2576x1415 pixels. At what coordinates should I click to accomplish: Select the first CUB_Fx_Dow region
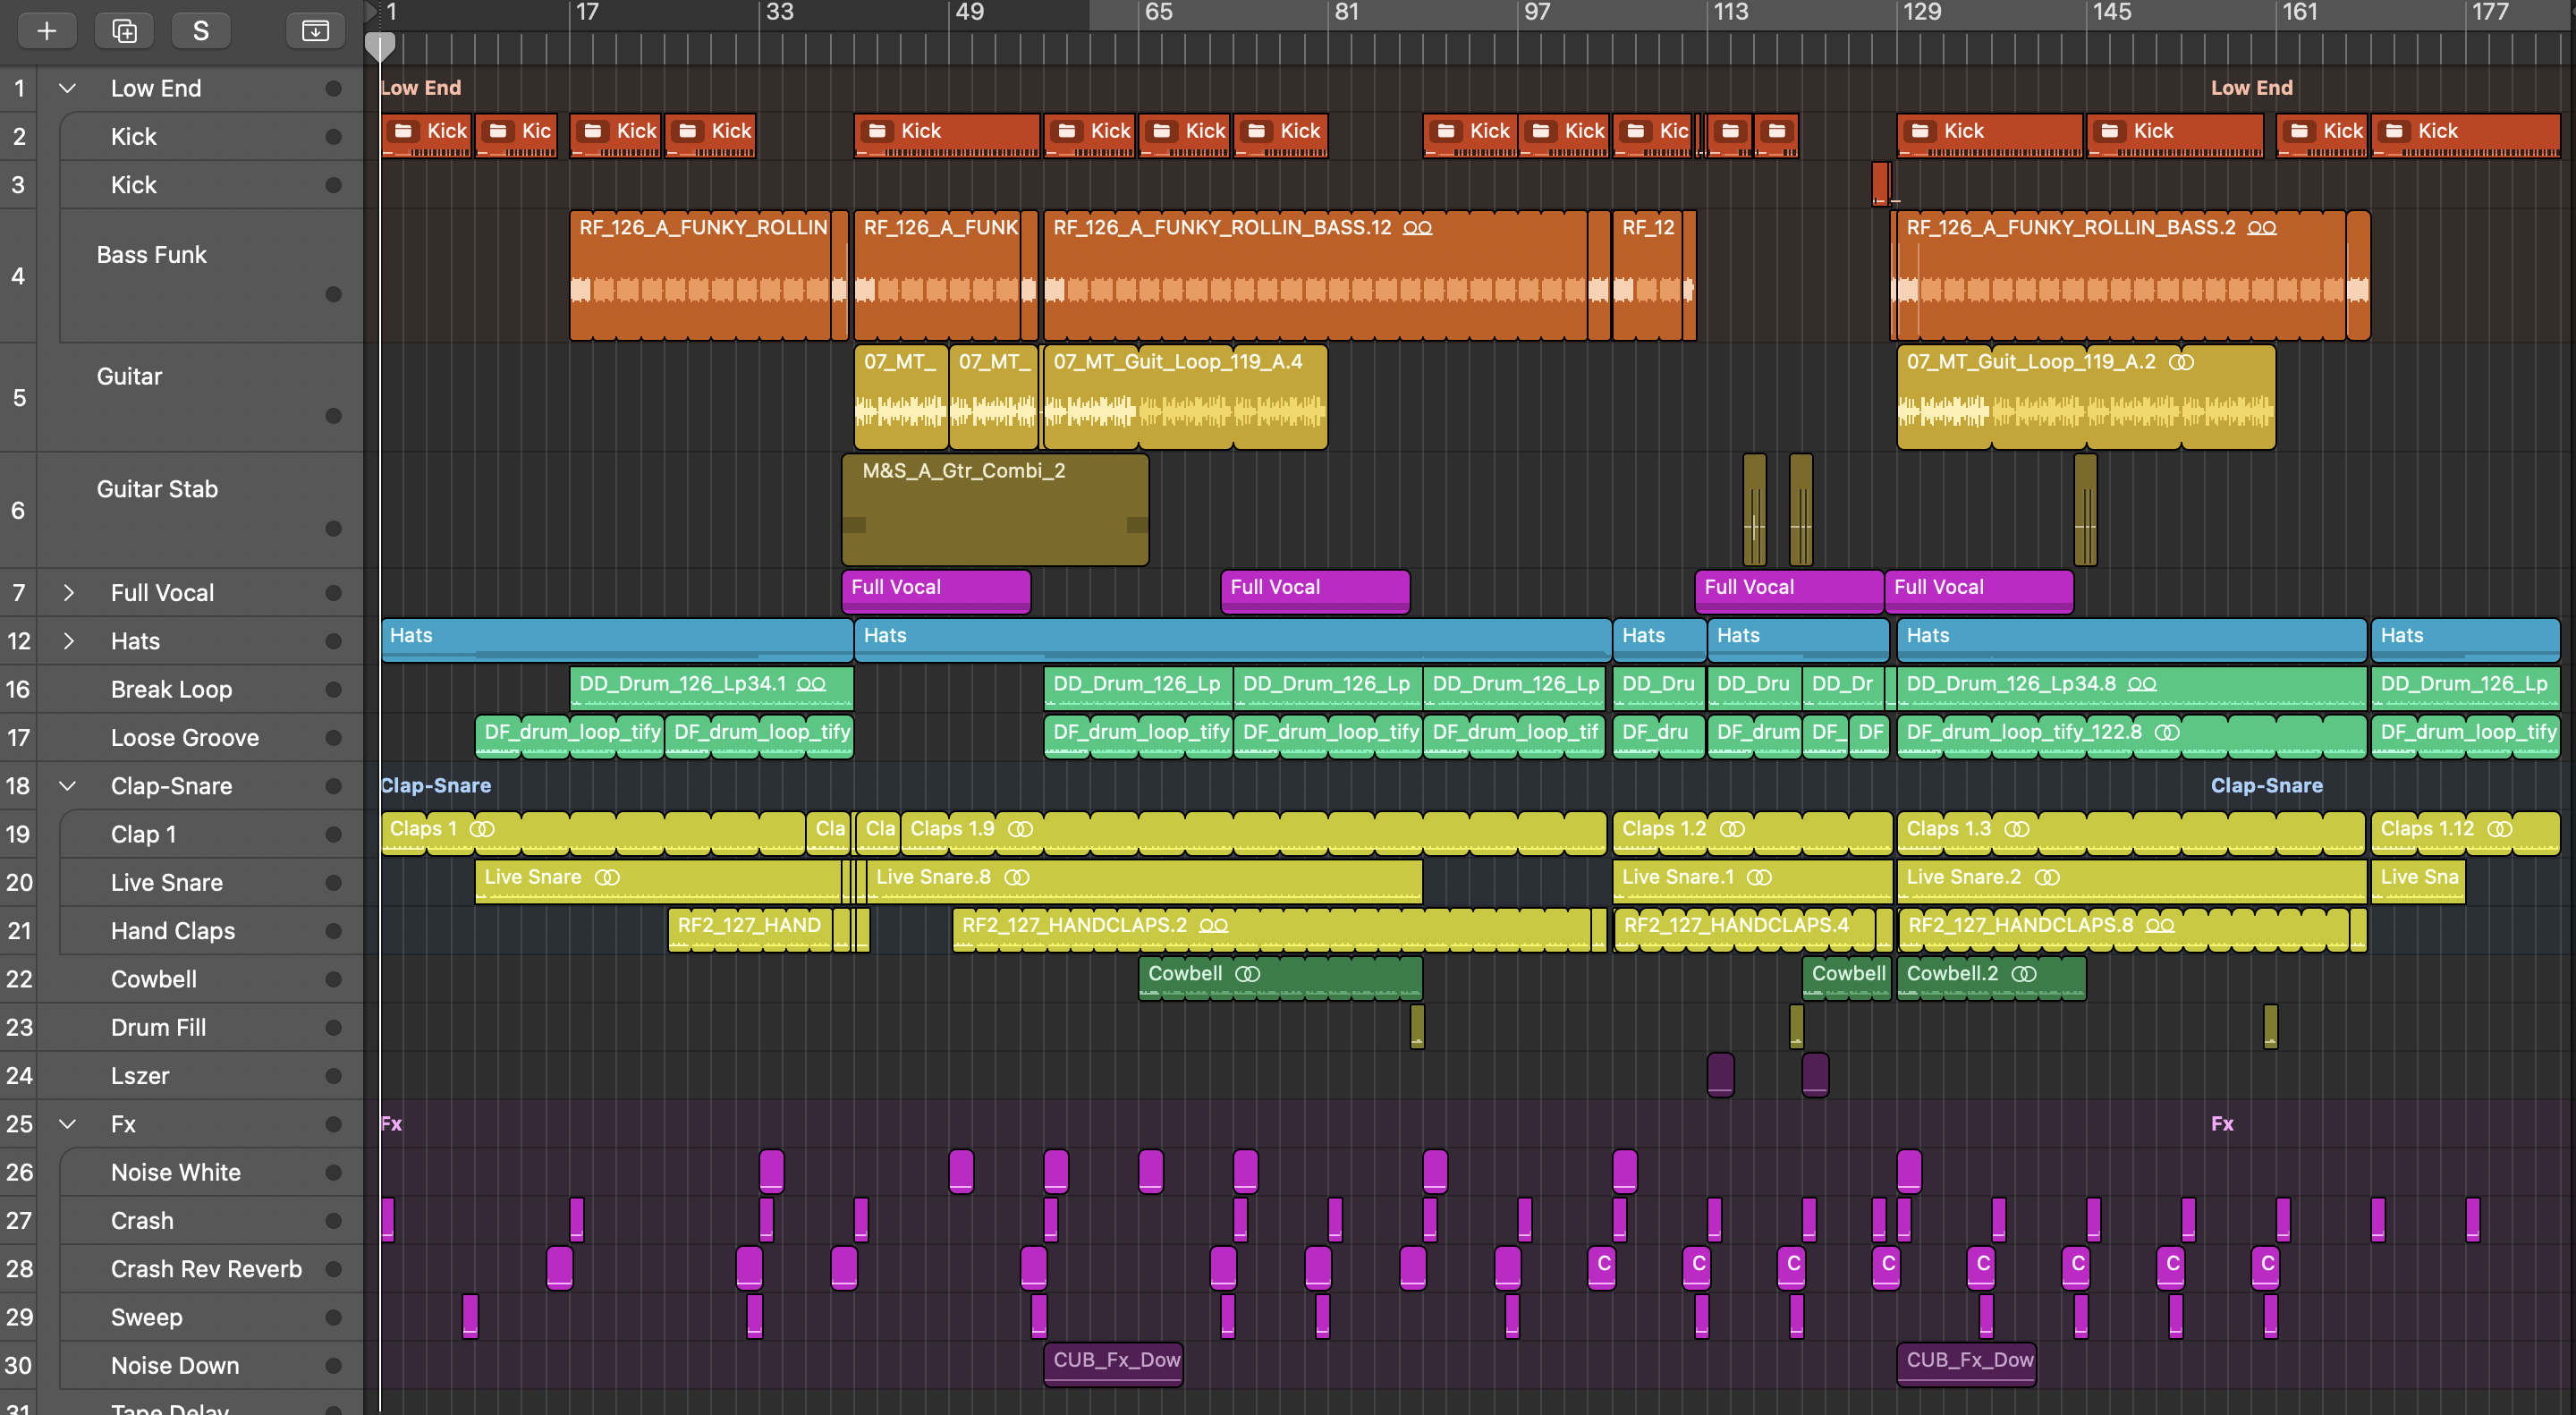pos(1114,1361)
